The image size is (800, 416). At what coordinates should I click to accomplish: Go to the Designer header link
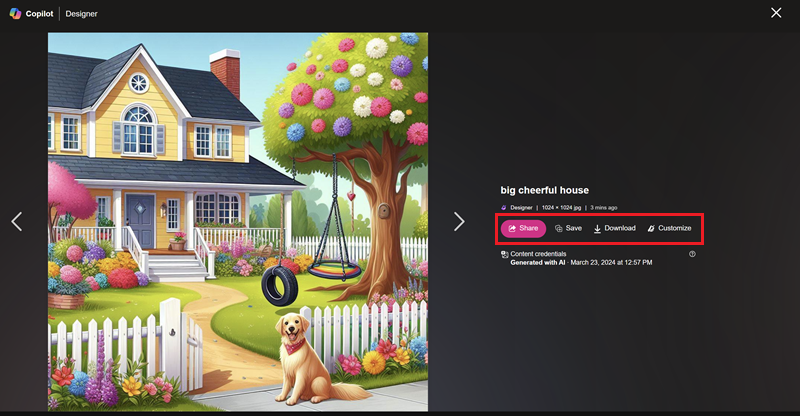81,14
